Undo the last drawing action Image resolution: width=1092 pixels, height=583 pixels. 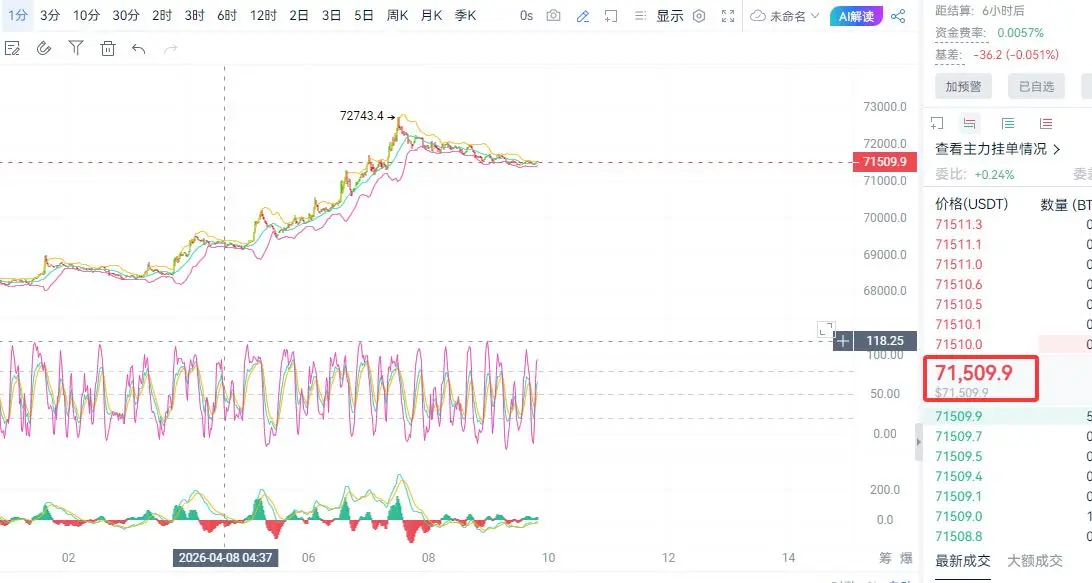(x=139, y=48)
